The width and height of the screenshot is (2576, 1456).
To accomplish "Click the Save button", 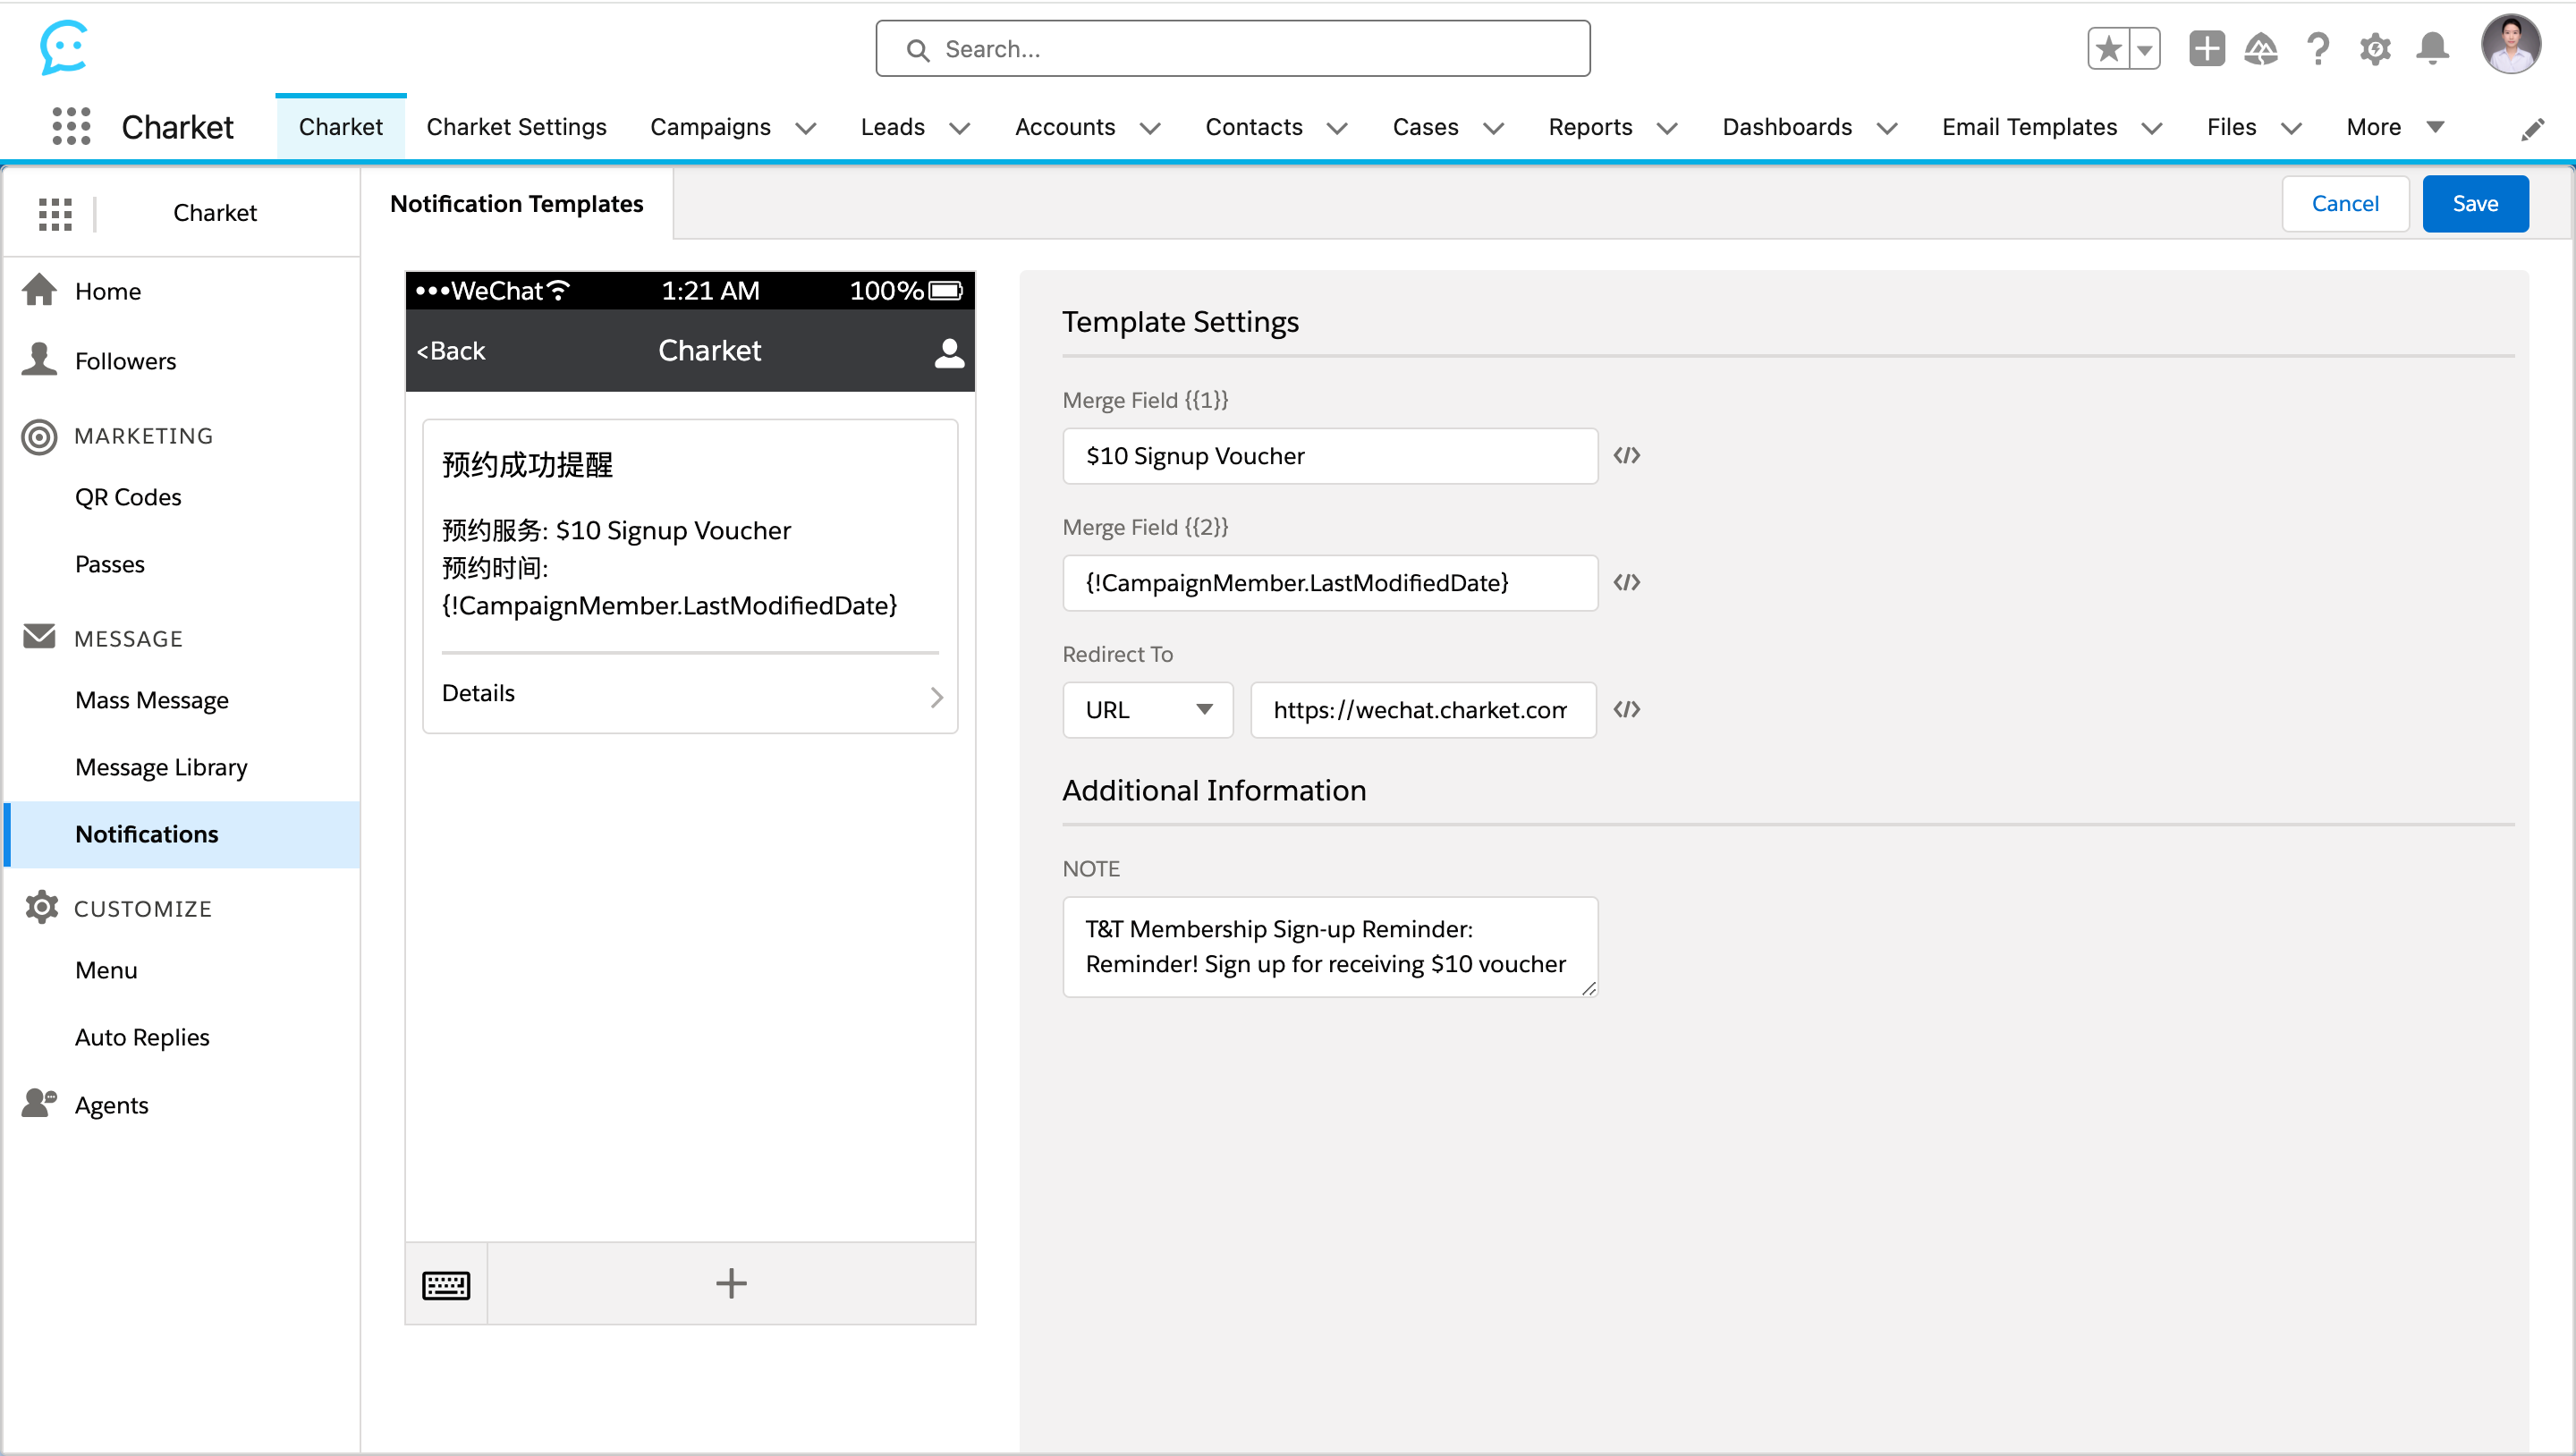I will (x=2474, y=204).
